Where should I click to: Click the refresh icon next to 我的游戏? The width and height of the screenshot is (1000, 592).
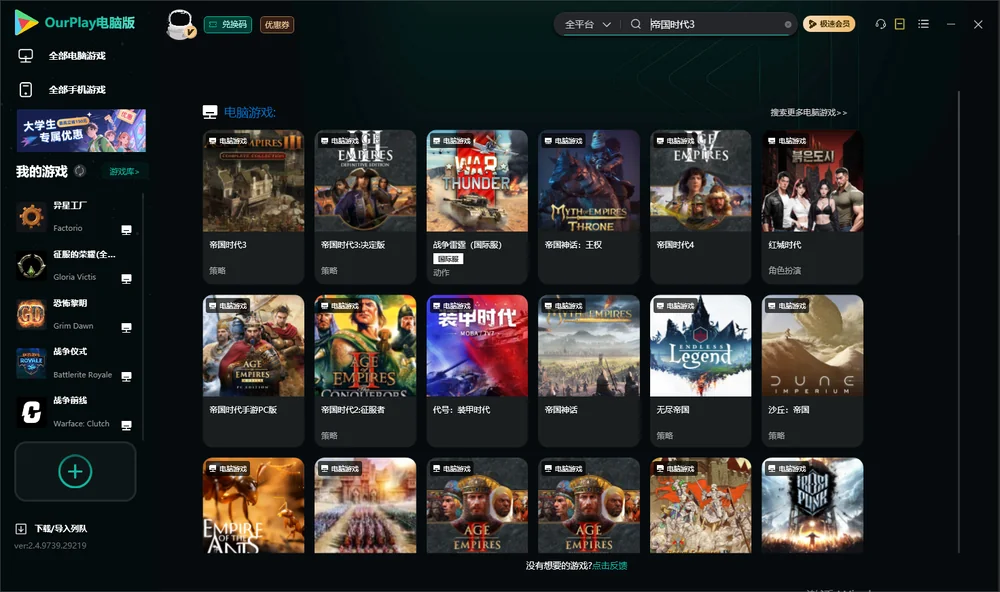[80, 171]
